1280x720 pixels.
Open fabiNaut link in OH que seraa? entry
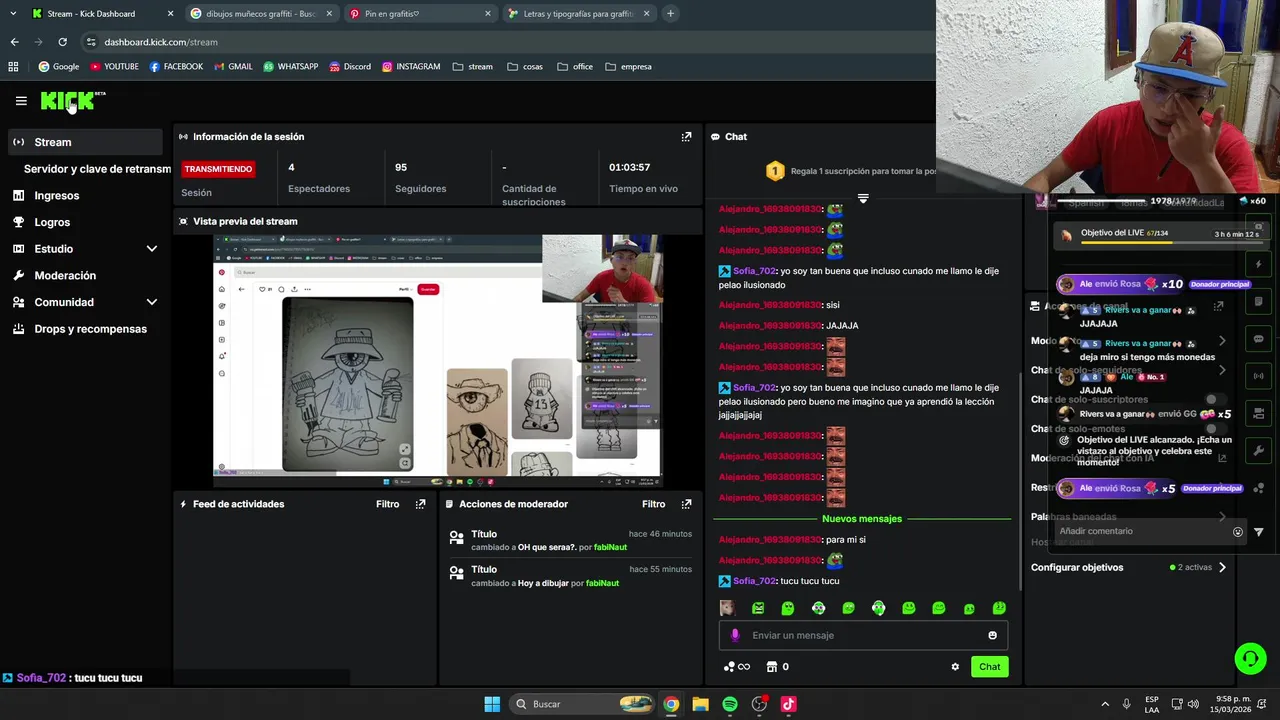pos(610,548)
